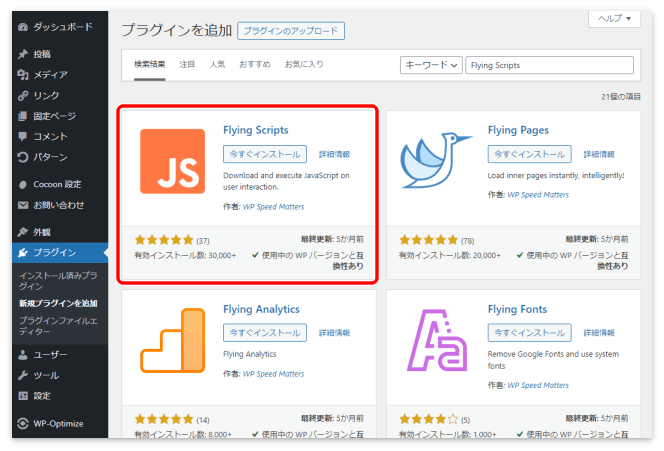
Task: Click the プラグインを追加 page heading
Action: click(177, 30)
